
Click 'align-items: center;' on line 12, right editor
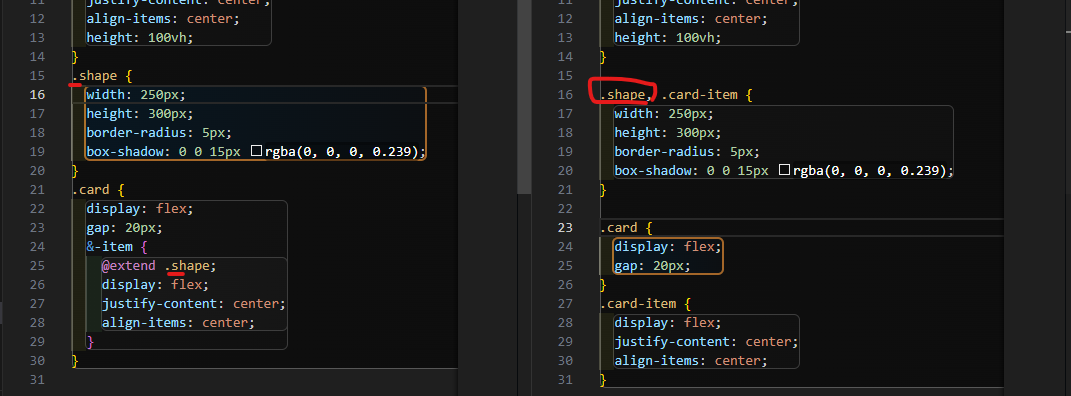tap(691, 18)
